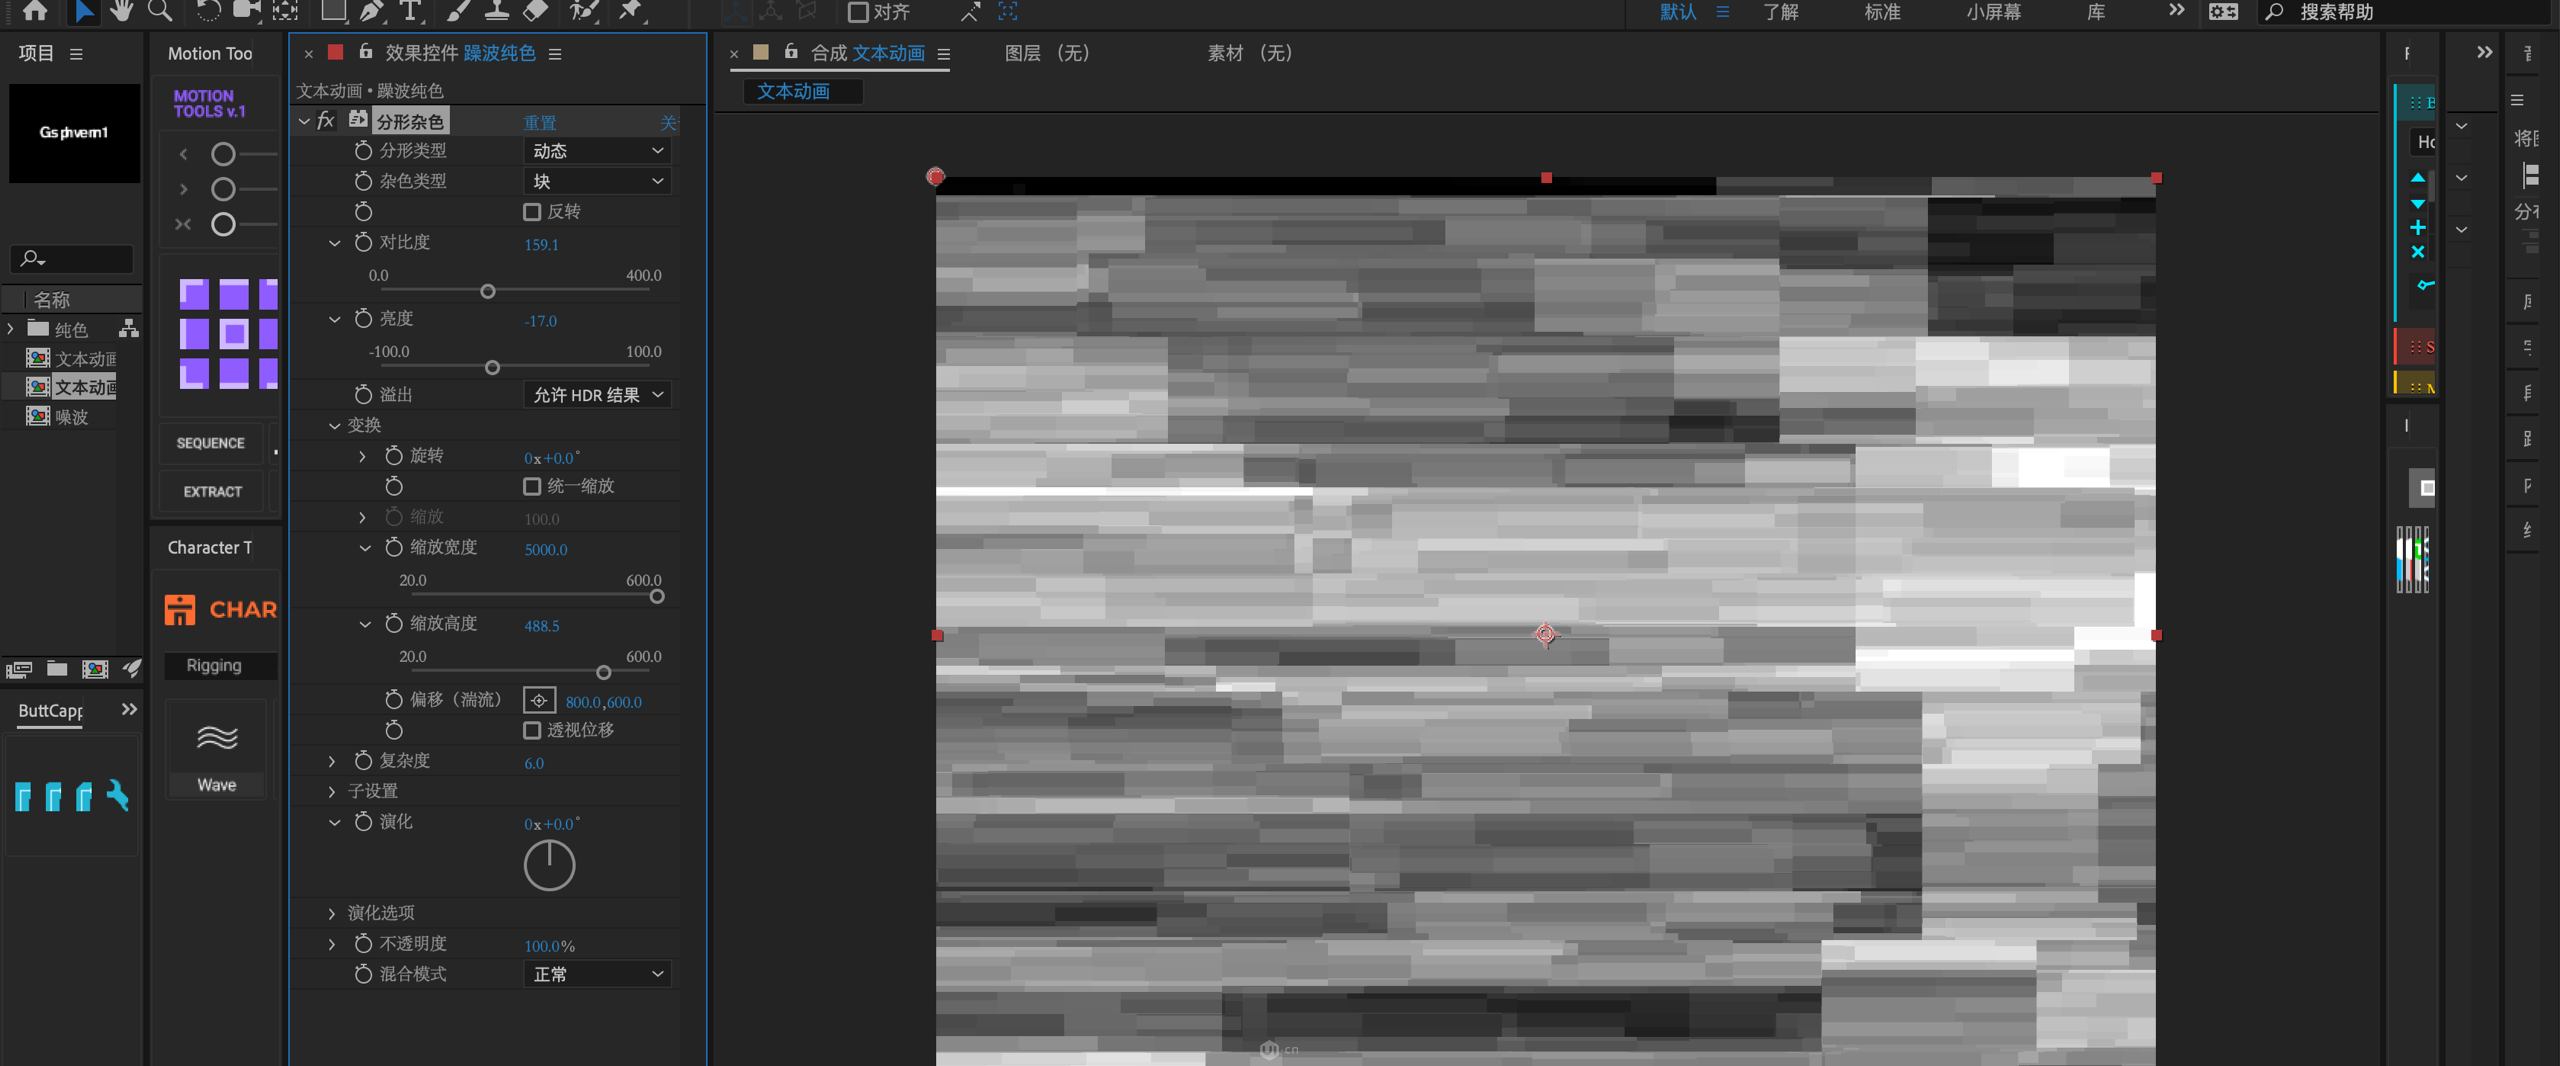Expand the 子设置 (Sub Settings) group

click(x=332, y=791)
